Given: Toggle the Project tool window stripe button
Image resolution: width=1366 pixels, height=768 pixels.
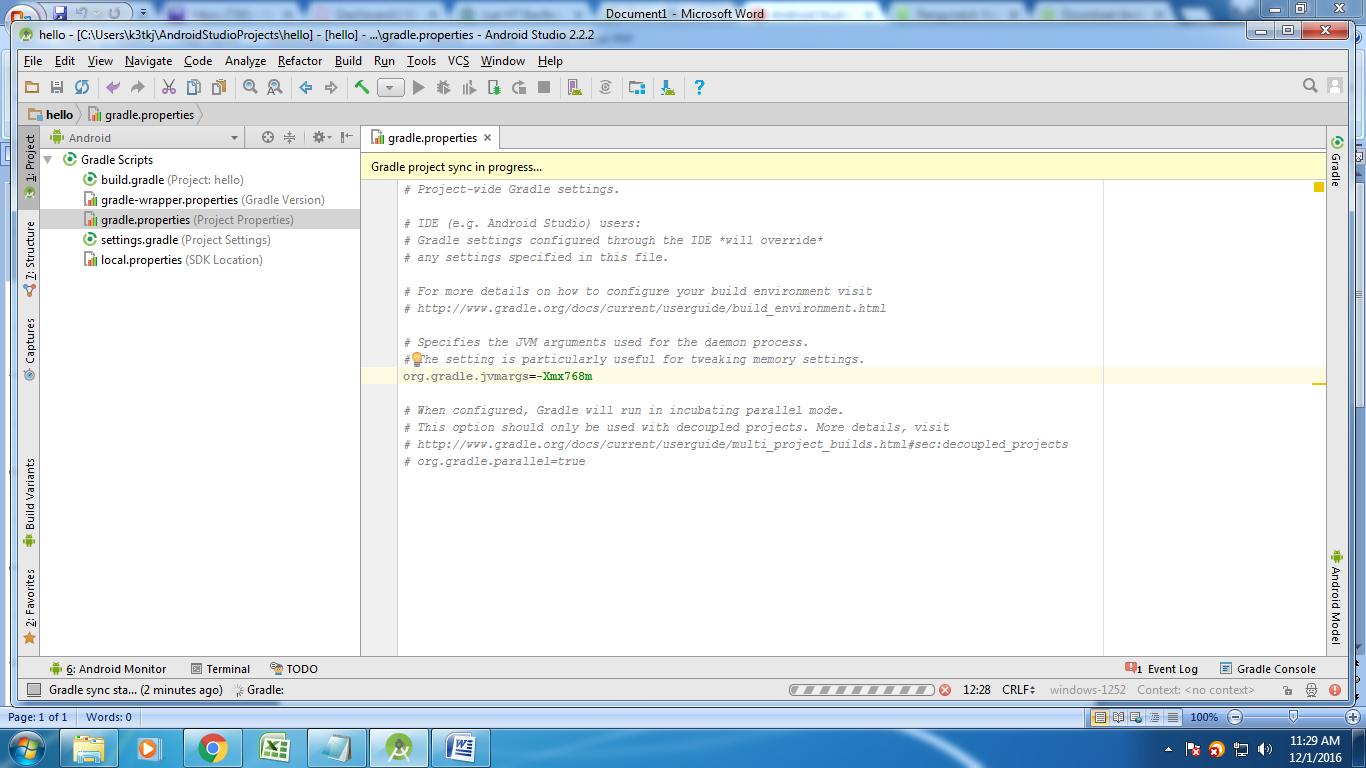Looking at the screenshot, I should pos(30,166).
